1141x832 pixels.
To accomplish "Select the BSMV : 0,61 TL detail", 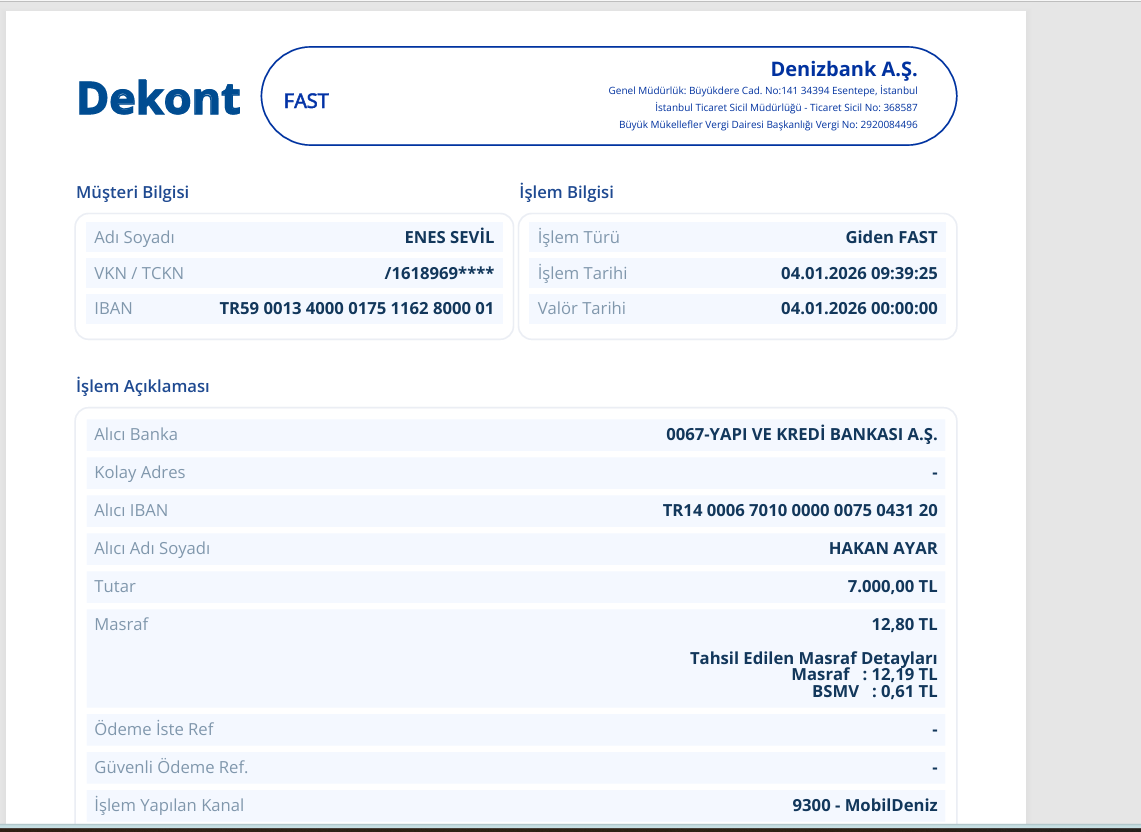I will coord(875,692).
